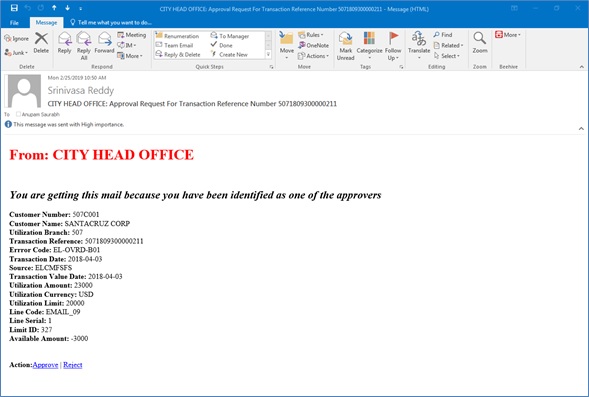Viewport: 589px width, 397px height.
Task: Reply to the sender
Action: click(x=64, y=43)
